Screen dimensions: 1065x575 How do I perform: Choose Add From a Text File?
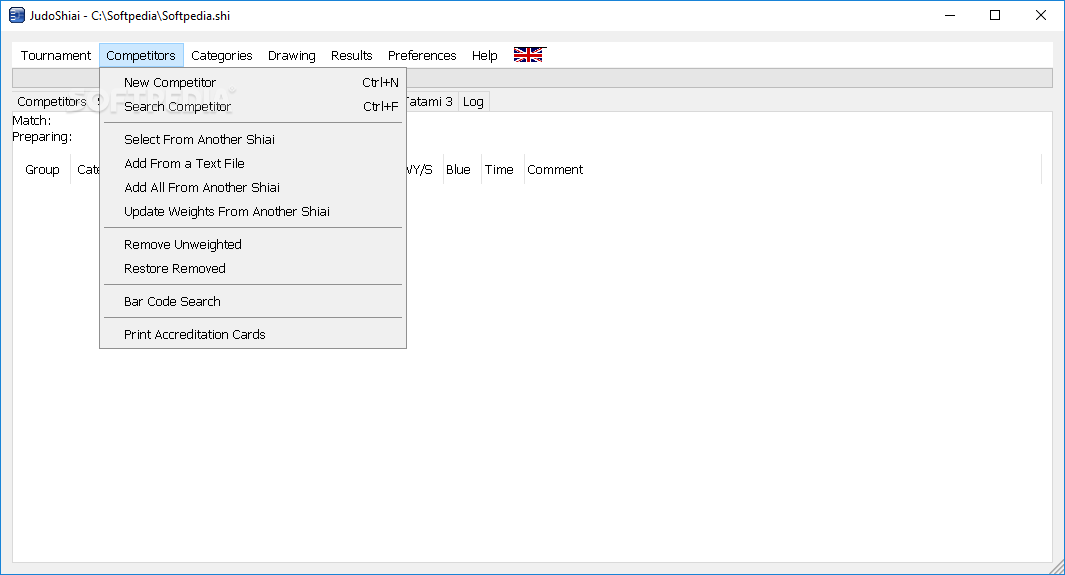[x=253, y=164]
